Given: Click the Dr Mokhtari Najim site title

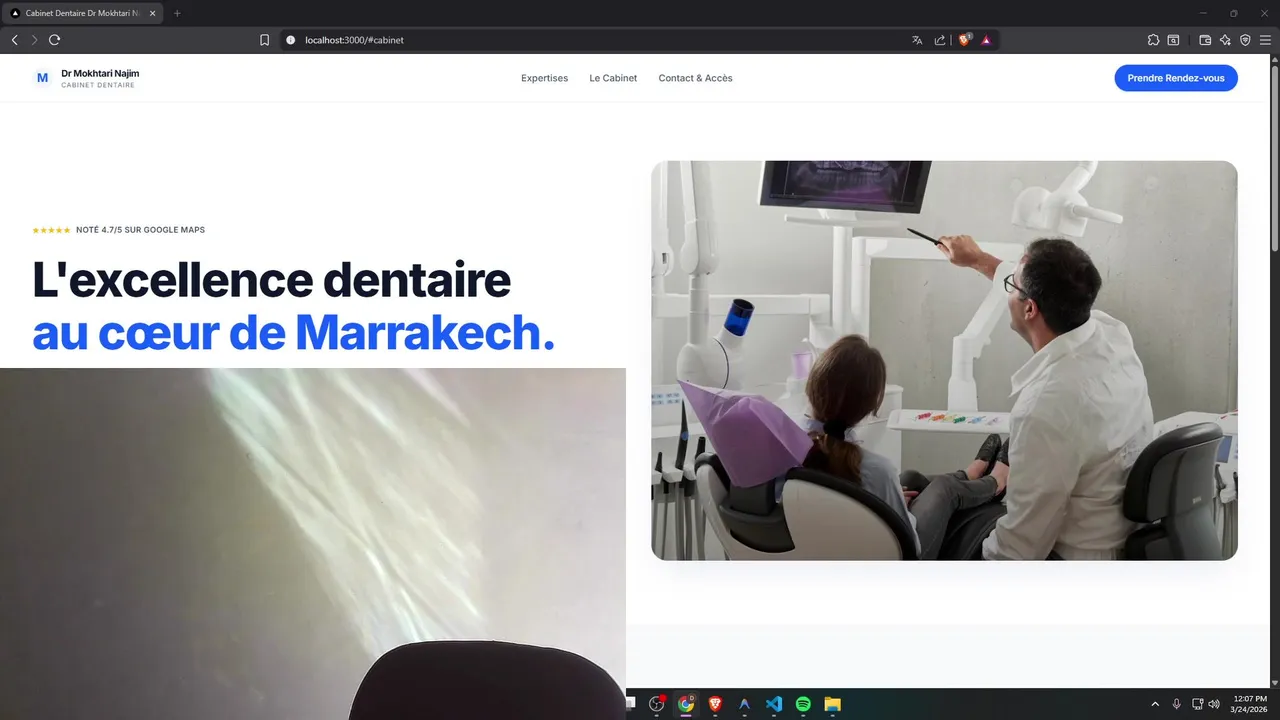Looking at the screenshot, I should click(x=100, y=74).
